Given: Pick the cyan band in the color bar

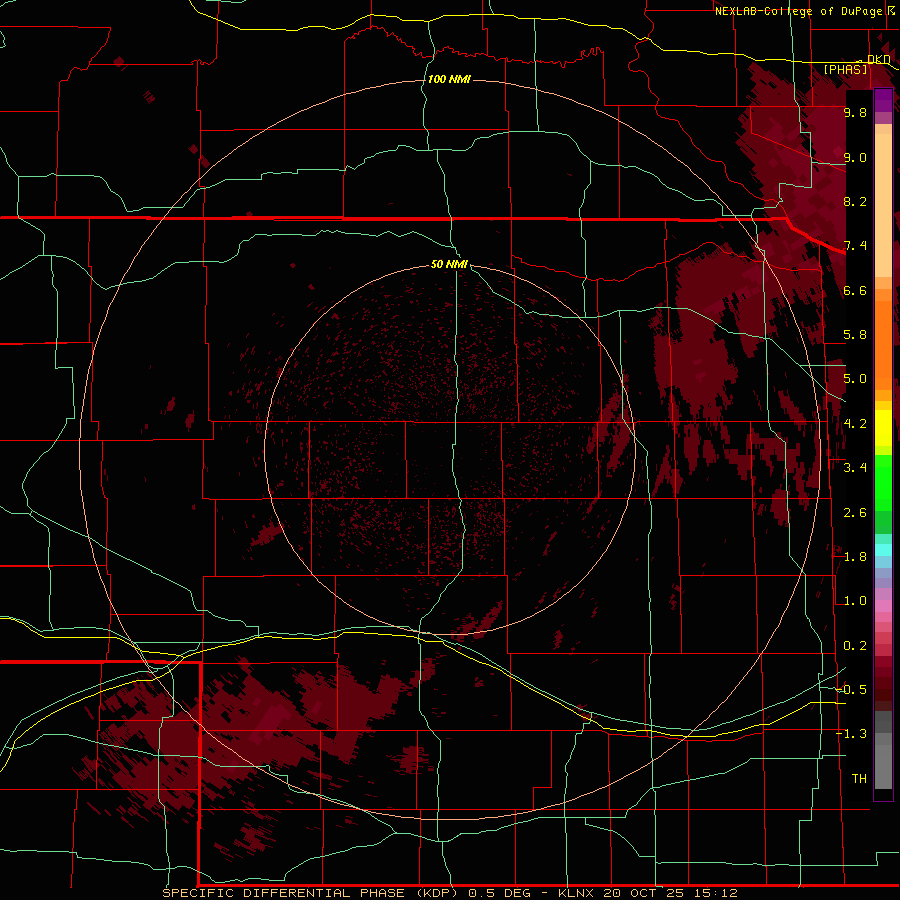Looking at the screenshot, I should pyautogui.click(x=883, y=550).
